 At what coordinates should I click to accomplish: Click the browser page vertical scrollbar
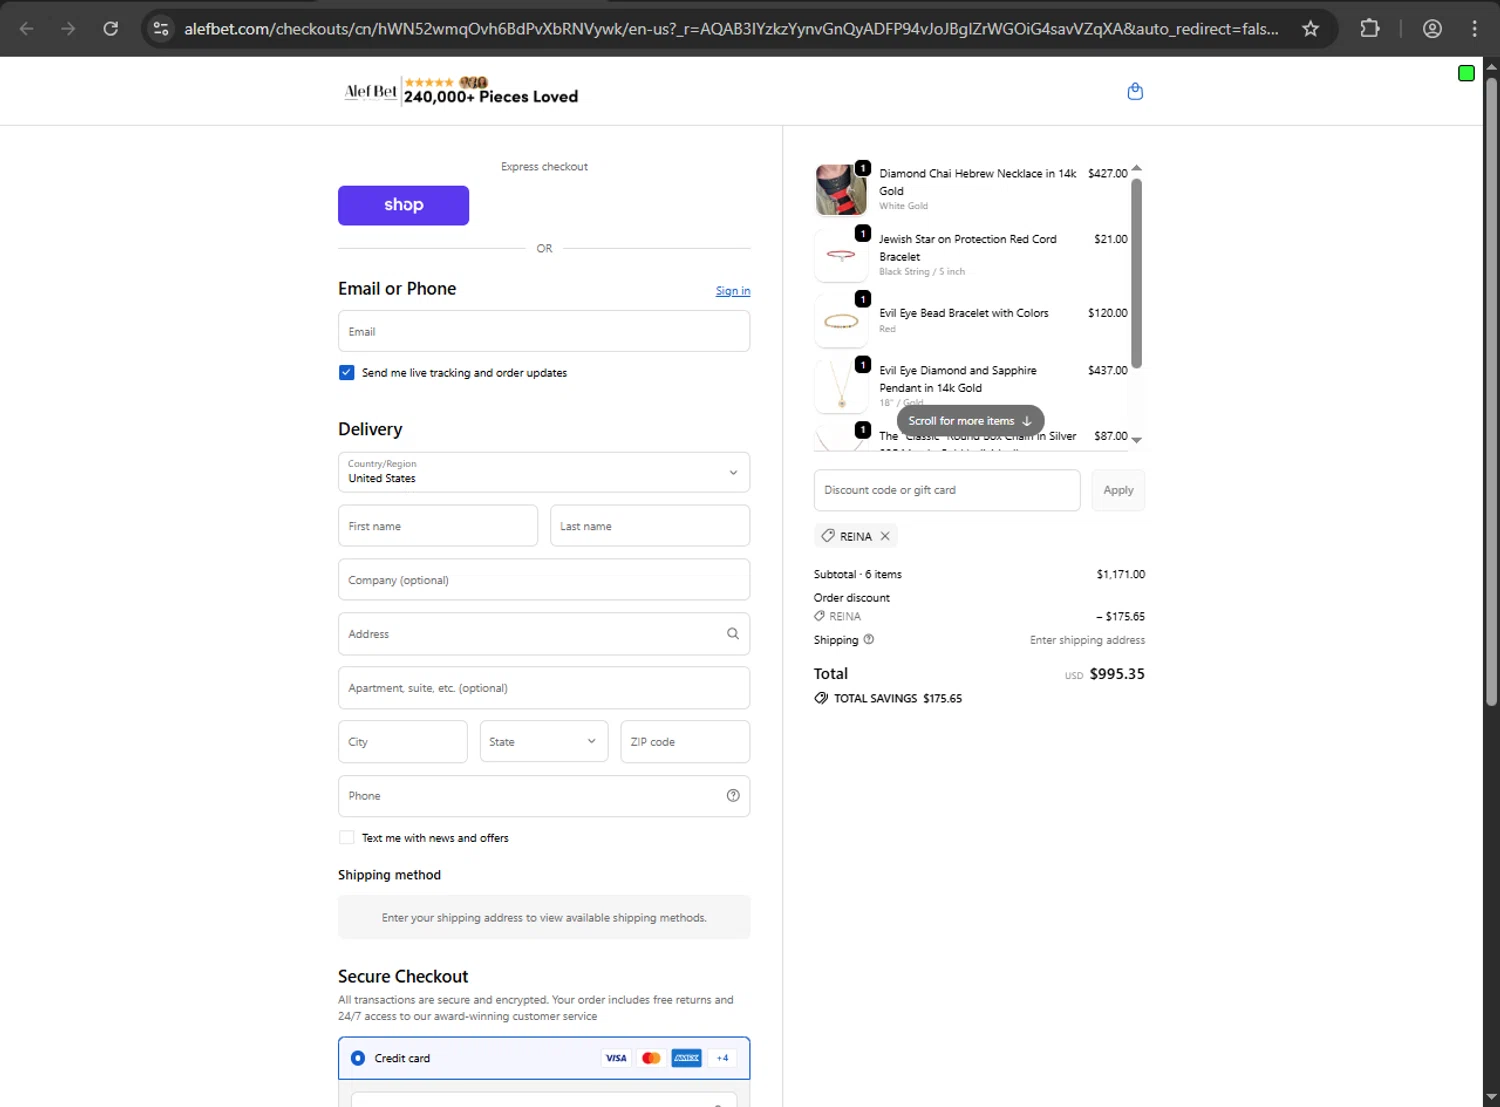(x=1491, y=390)
